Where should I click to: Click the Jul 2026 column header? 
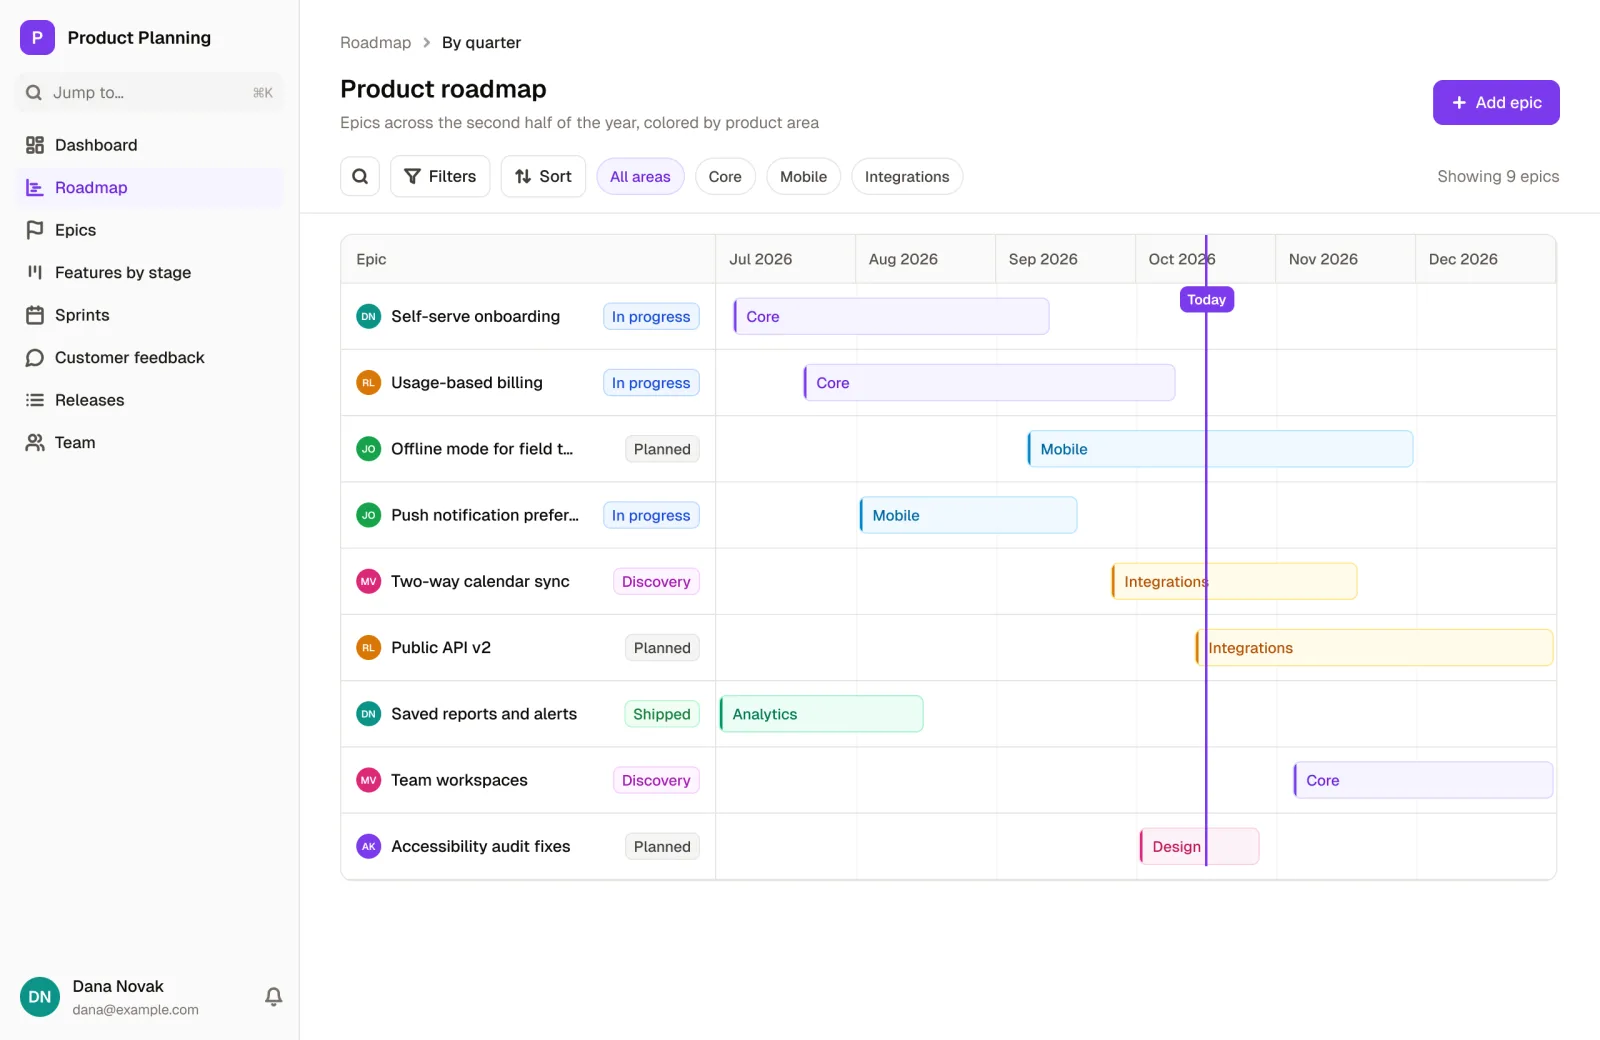pyautogui.click(x=785, y=259)
